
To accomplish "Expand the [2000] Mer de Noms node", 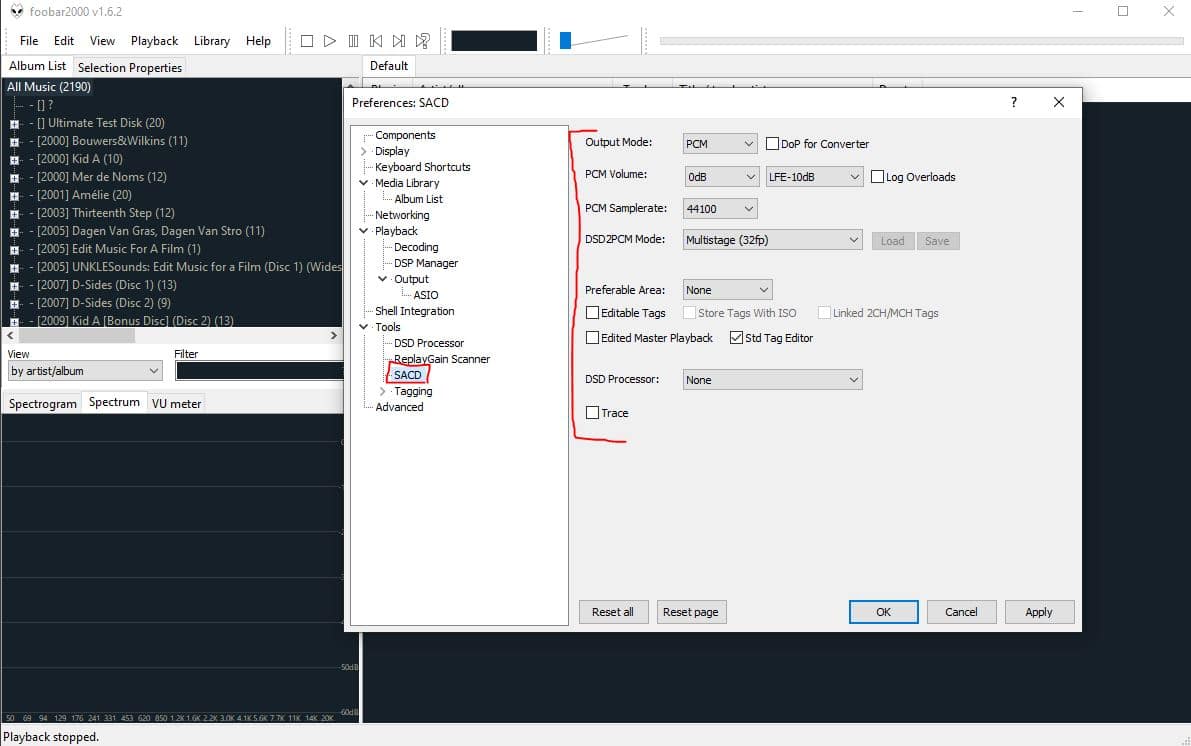I will click(x=14, y=178).
